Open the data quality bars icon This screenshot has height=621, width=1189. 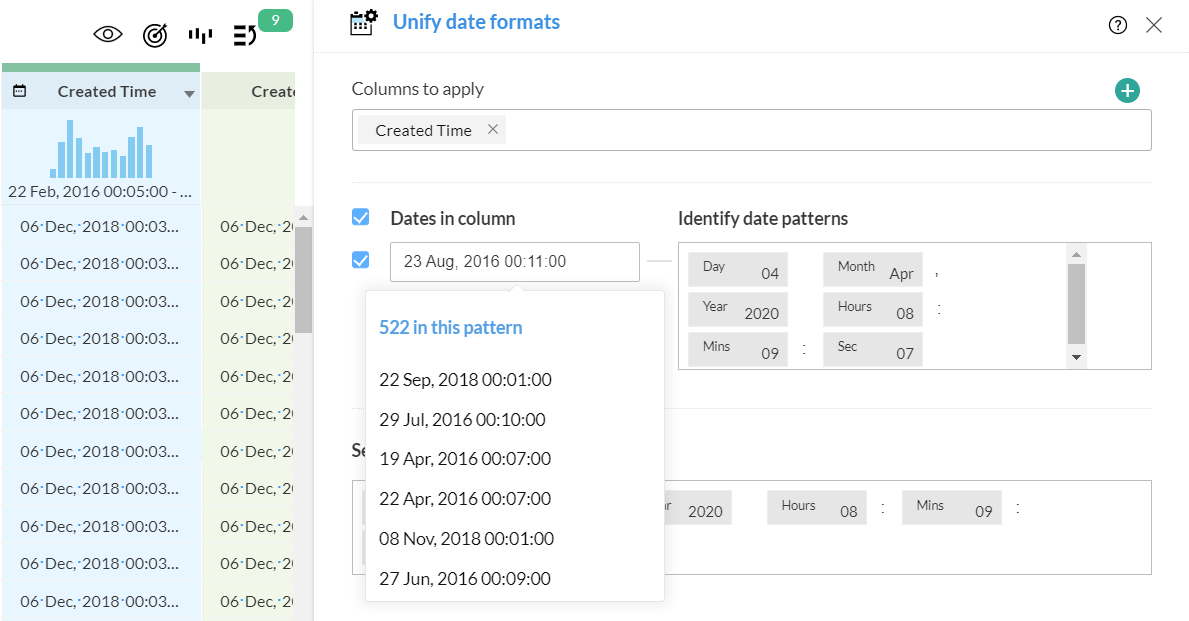(x=200, y=35)
